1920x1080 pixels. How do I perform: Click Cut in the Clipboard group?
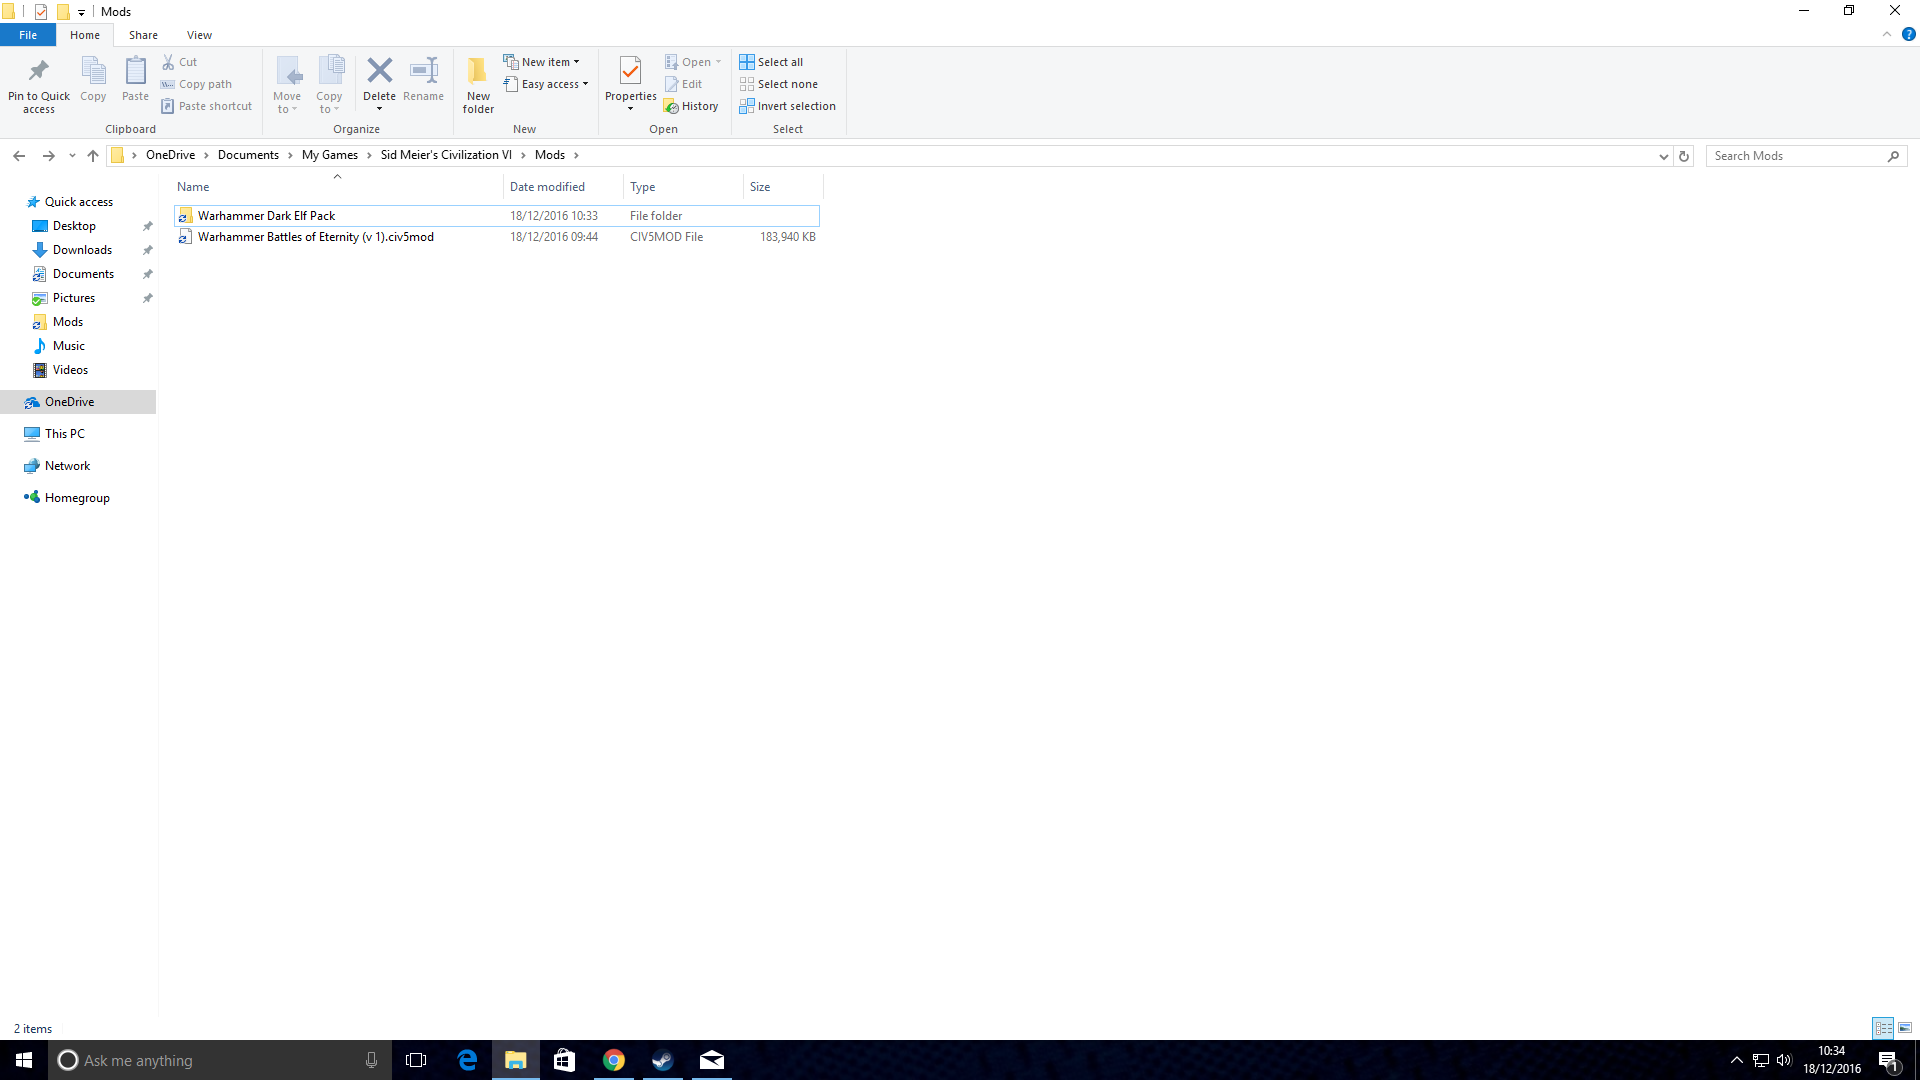(x=180, y=62)
